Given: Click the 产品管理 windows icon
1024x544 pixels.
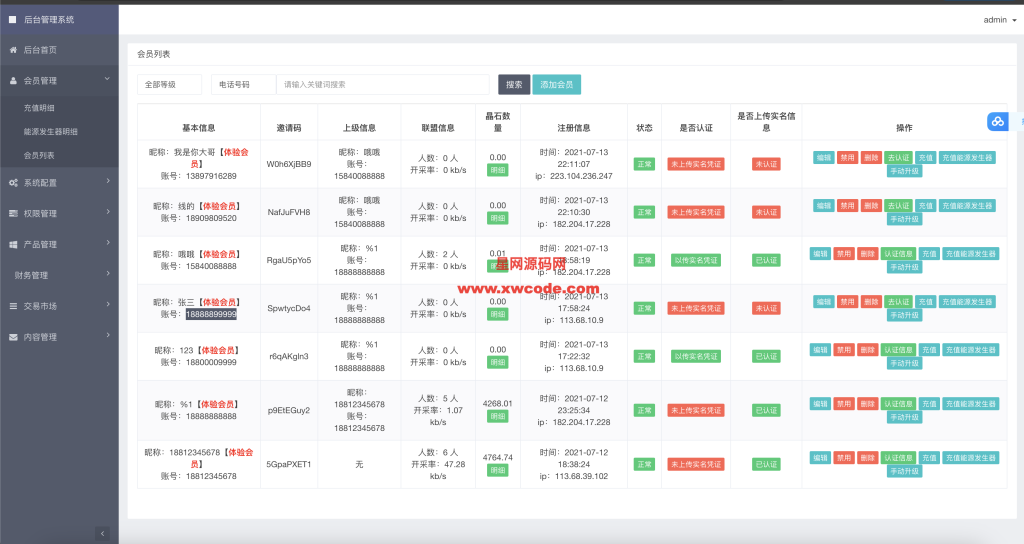Looking at the screenshot, I should (x=13, y=244).
